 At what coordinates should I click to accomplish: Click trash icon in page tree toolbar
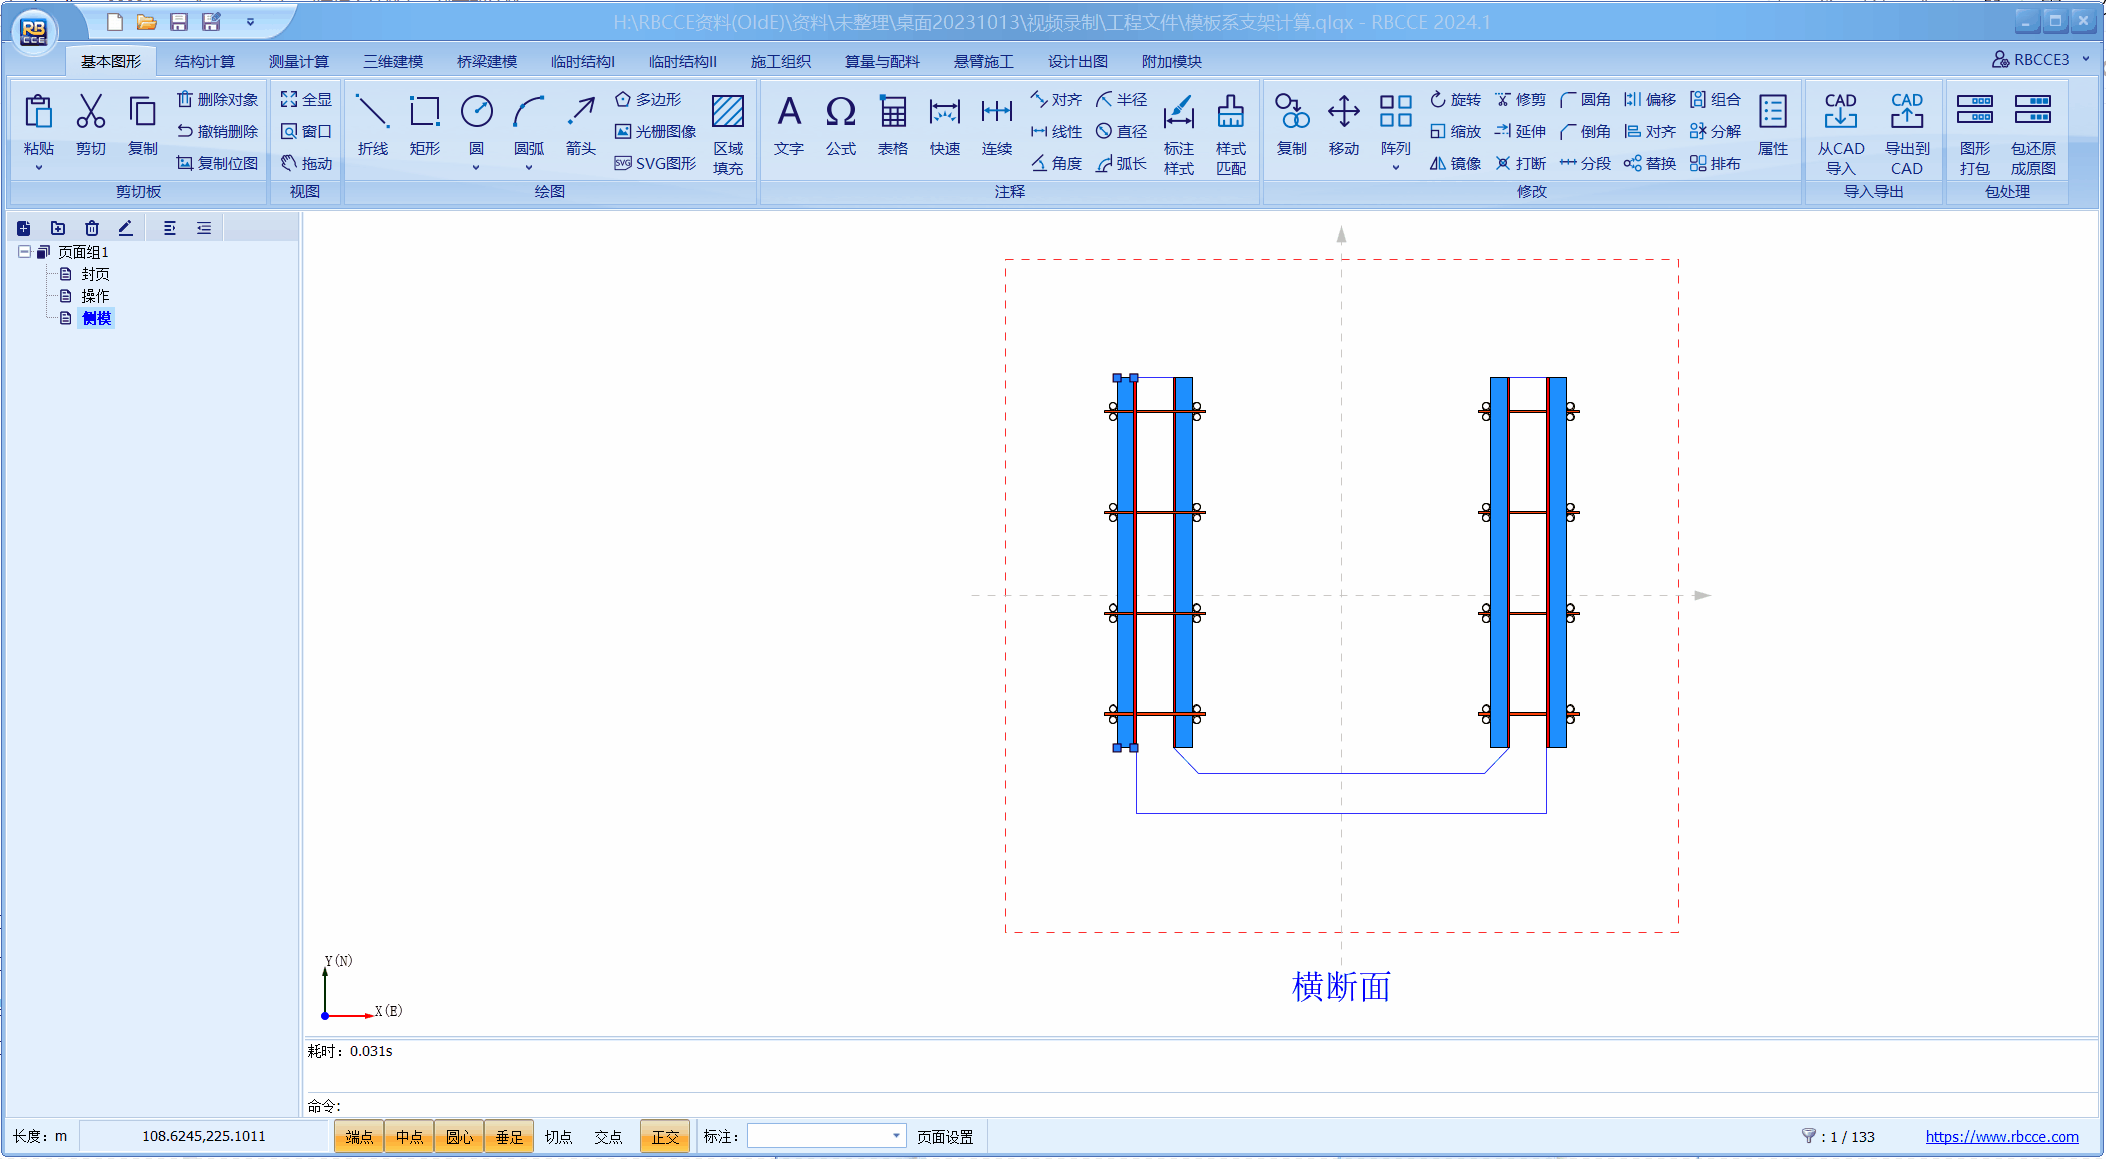(x=92, y=228)
